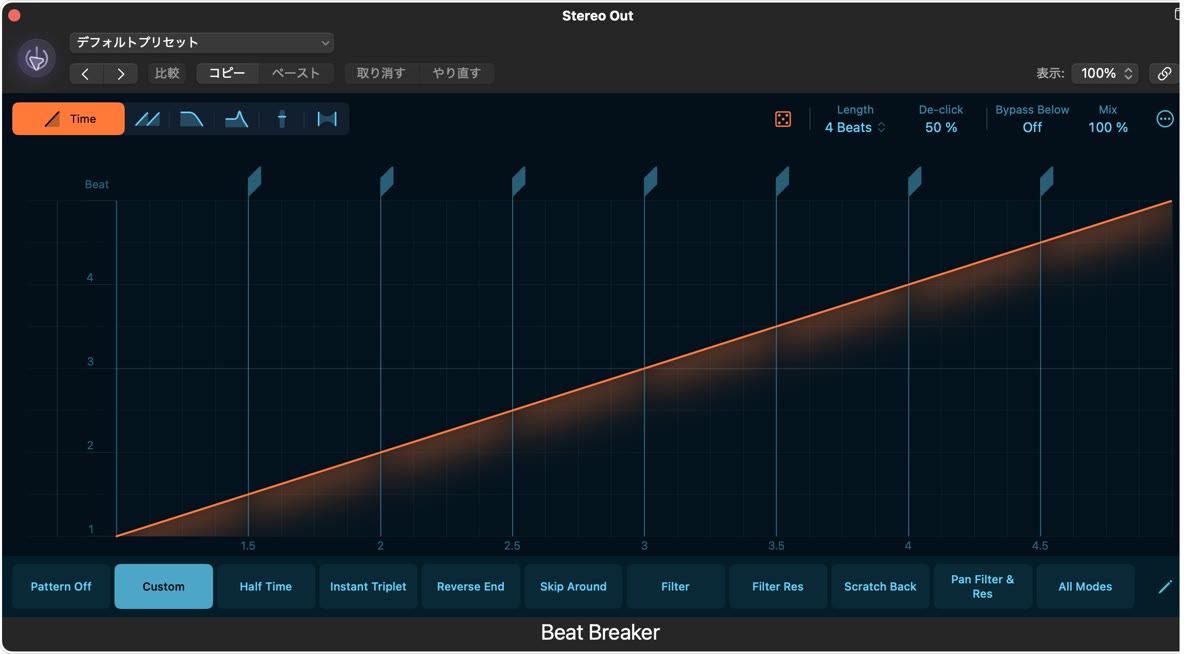Select the repeat sawtooth curve icon
This screenshot has height=654, width=1200.
(x=147, y=119)
